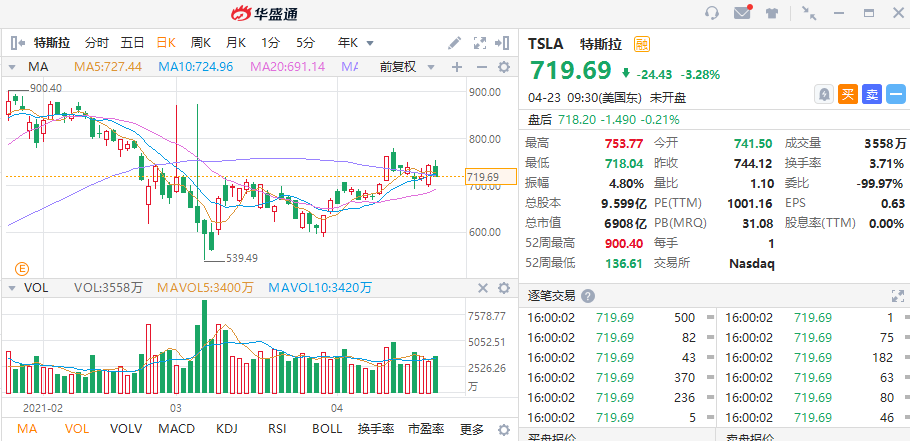Close the VOL indicator panel

(482, 288)
